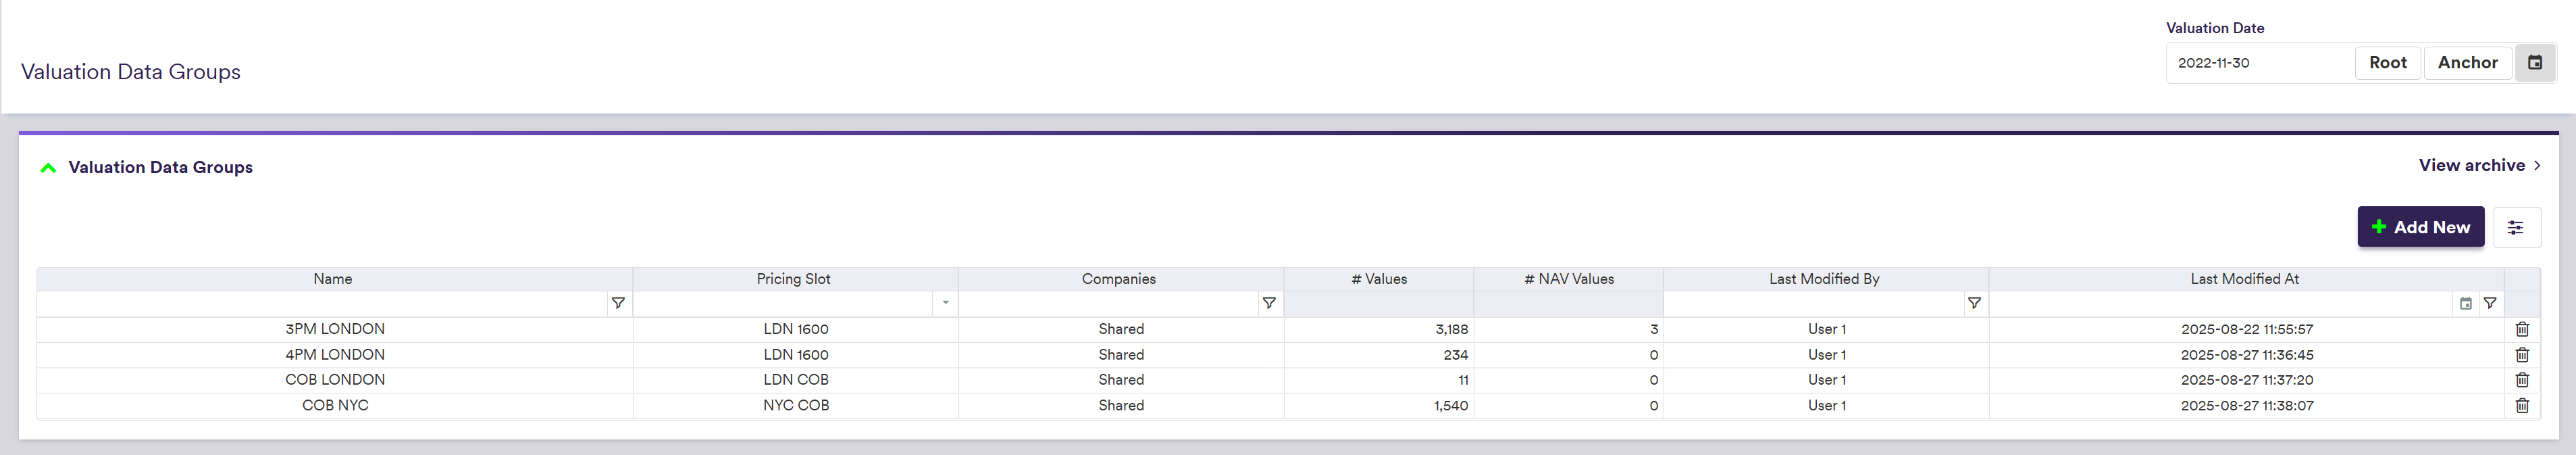Remove the COB NYC row

tap(2521, 405)
